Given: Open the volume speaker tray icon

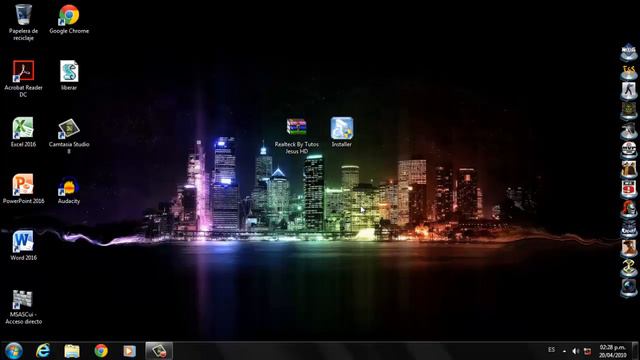Looking at the screenshot, I should click(x=576, y=351).
